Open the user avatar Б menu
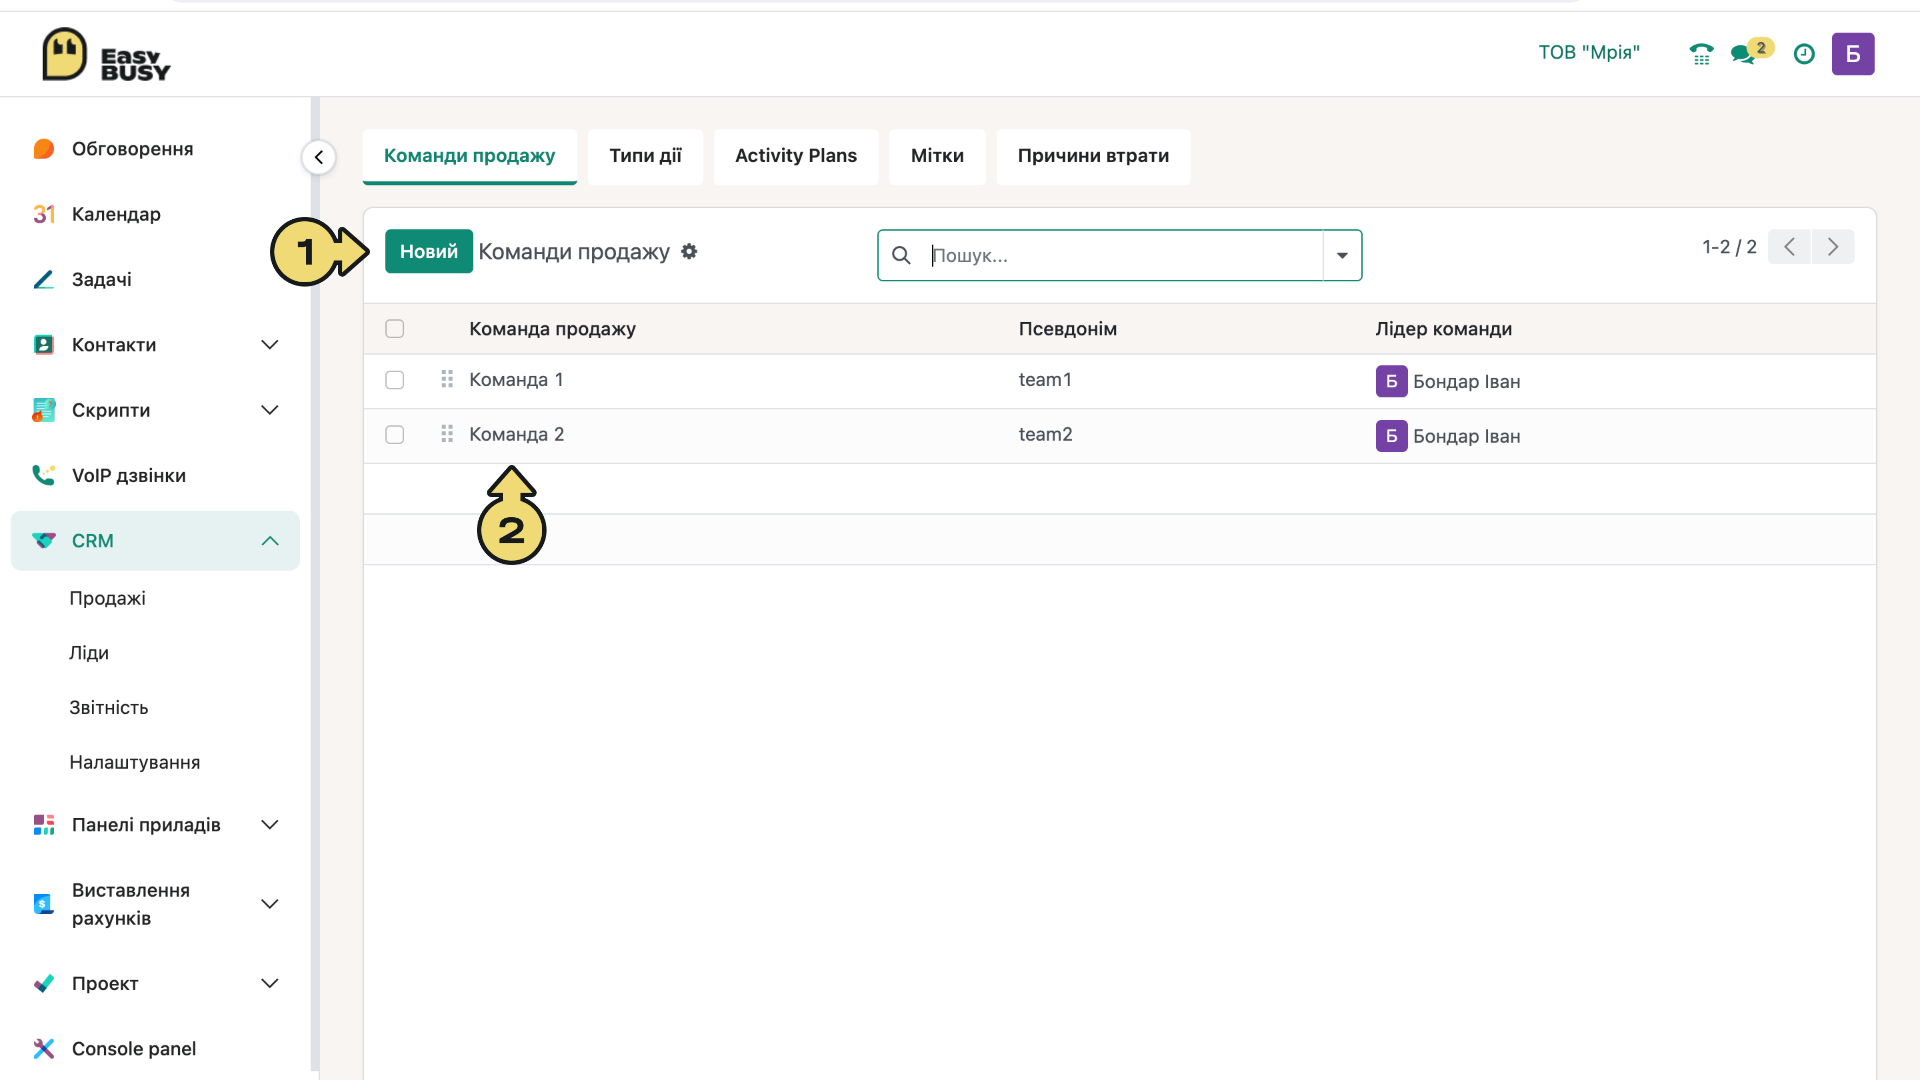The height and width of the screenshot is (1080, 1920). click(1853, 54)
